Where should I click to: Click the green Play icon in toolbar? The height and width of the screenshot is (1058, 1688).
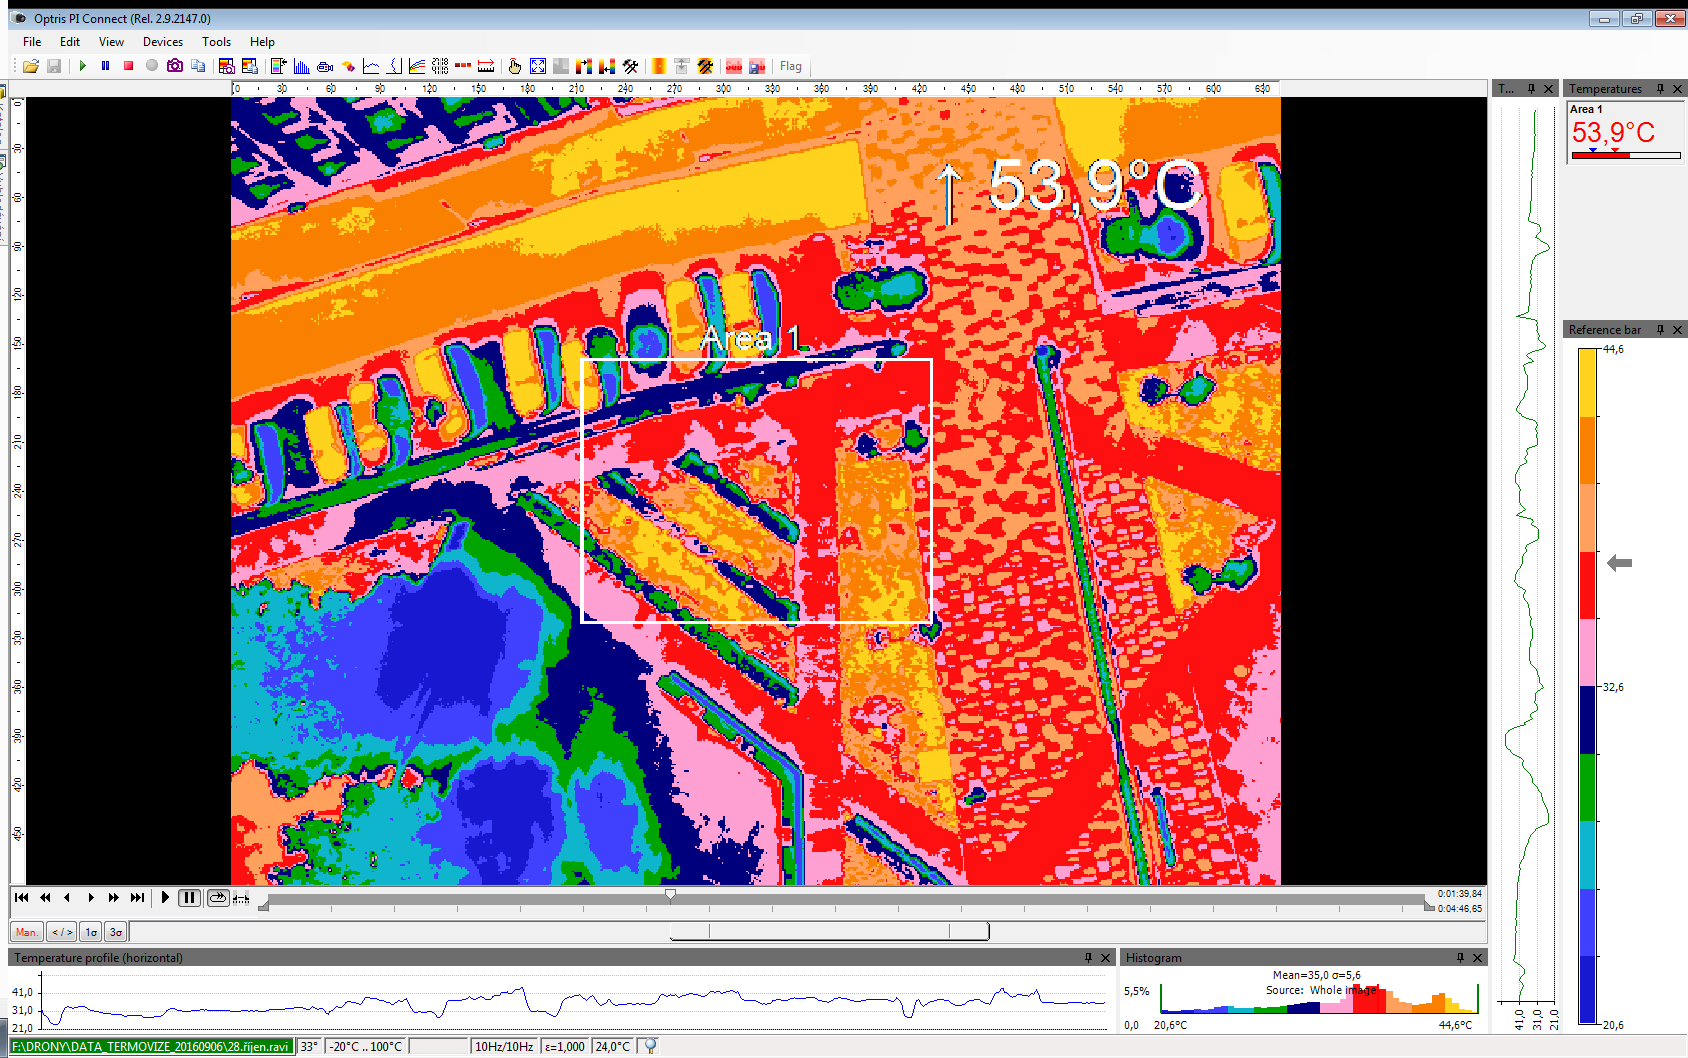click(82, 66)
